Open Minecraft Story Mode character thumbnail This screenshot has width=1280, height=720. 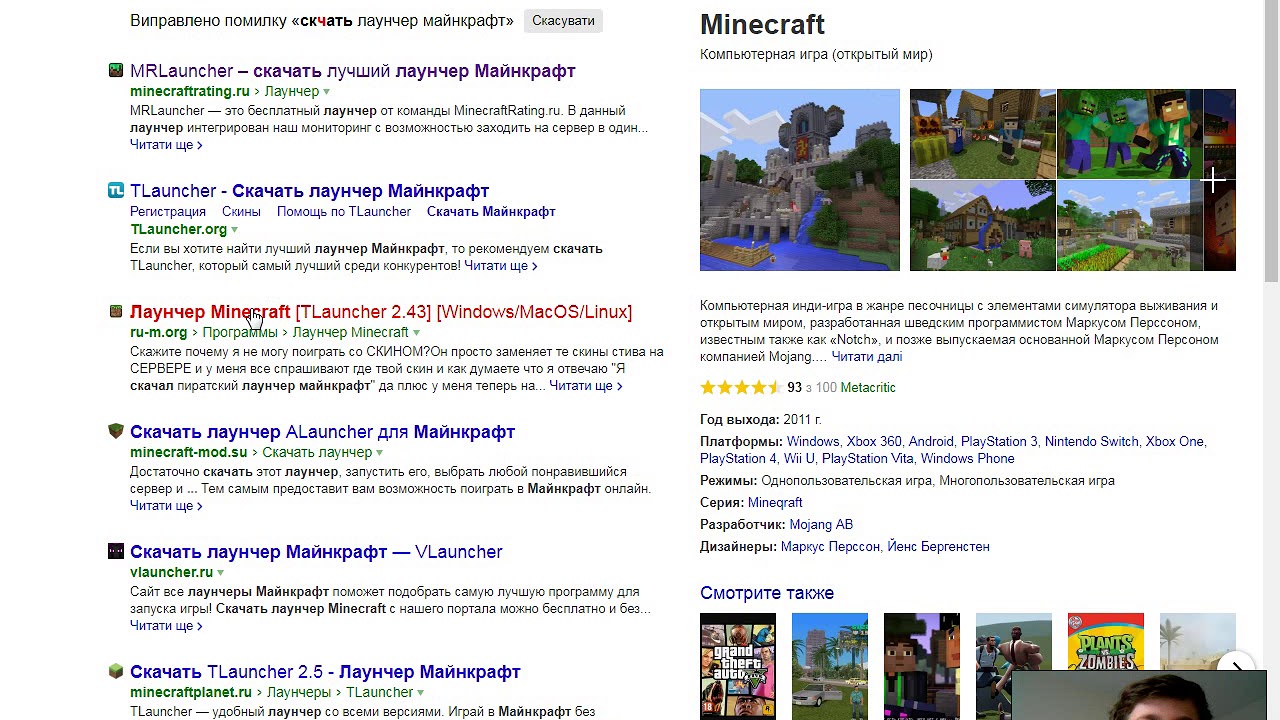click(922, 666)
